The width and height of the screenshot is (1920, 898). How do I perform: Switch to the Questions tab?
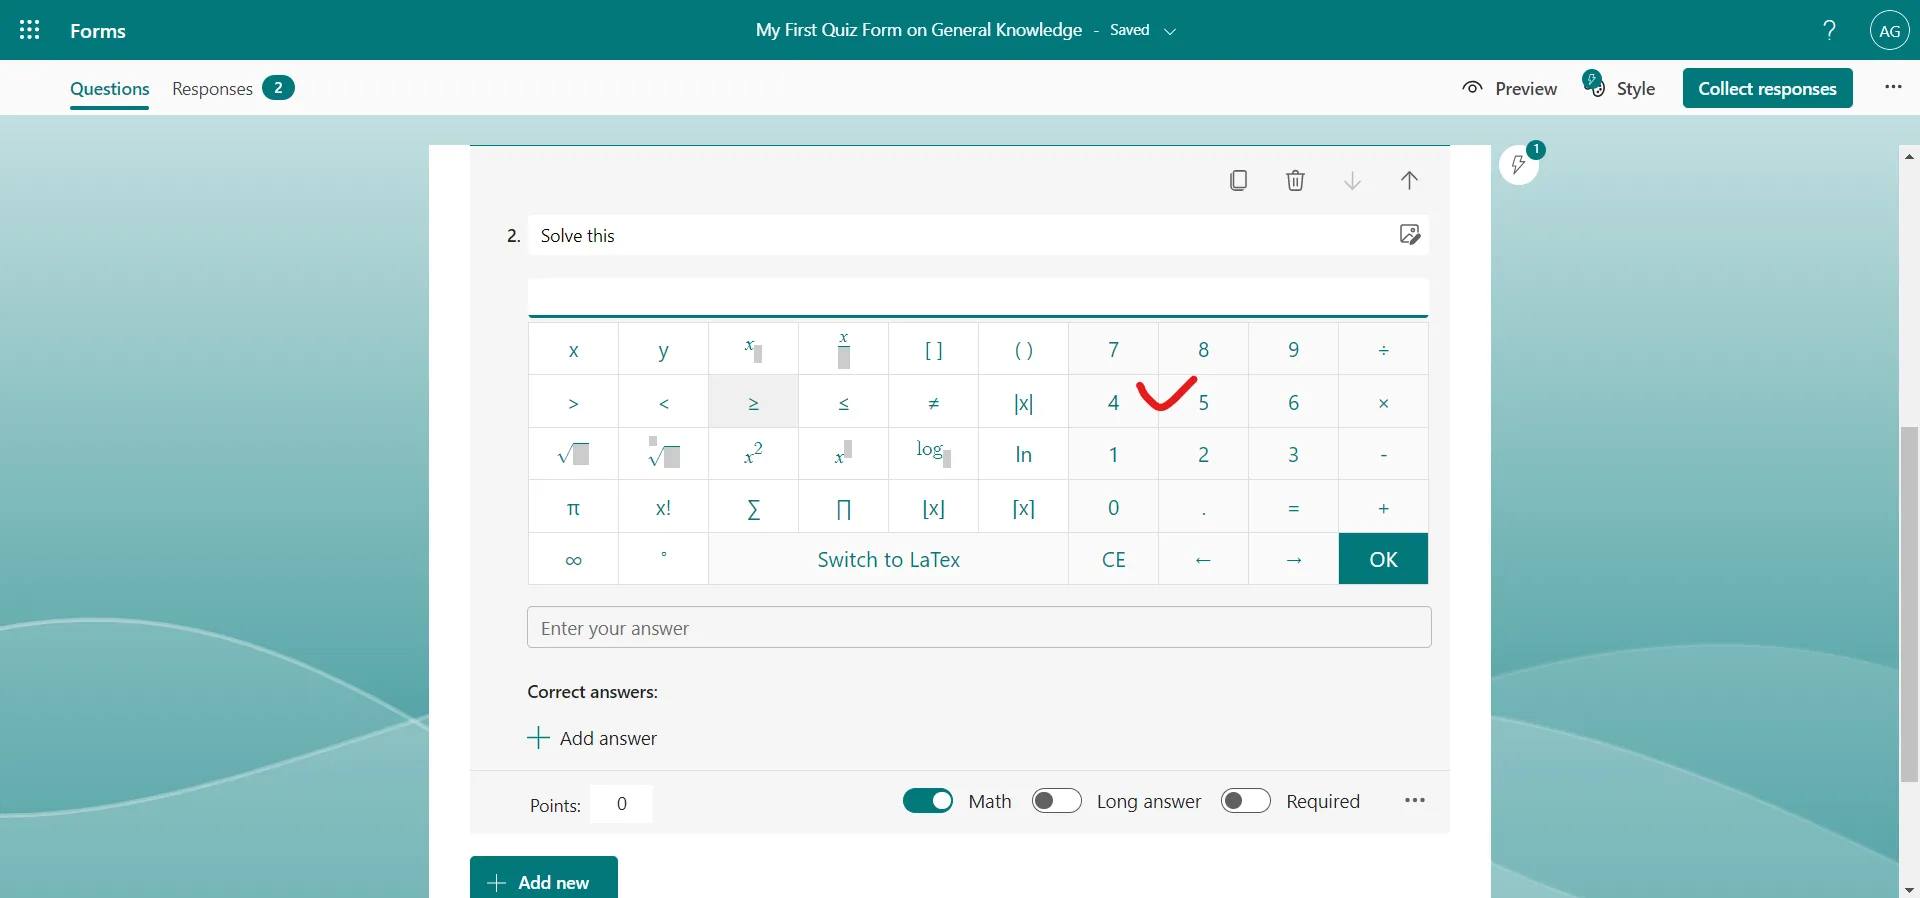pos(110,88)
